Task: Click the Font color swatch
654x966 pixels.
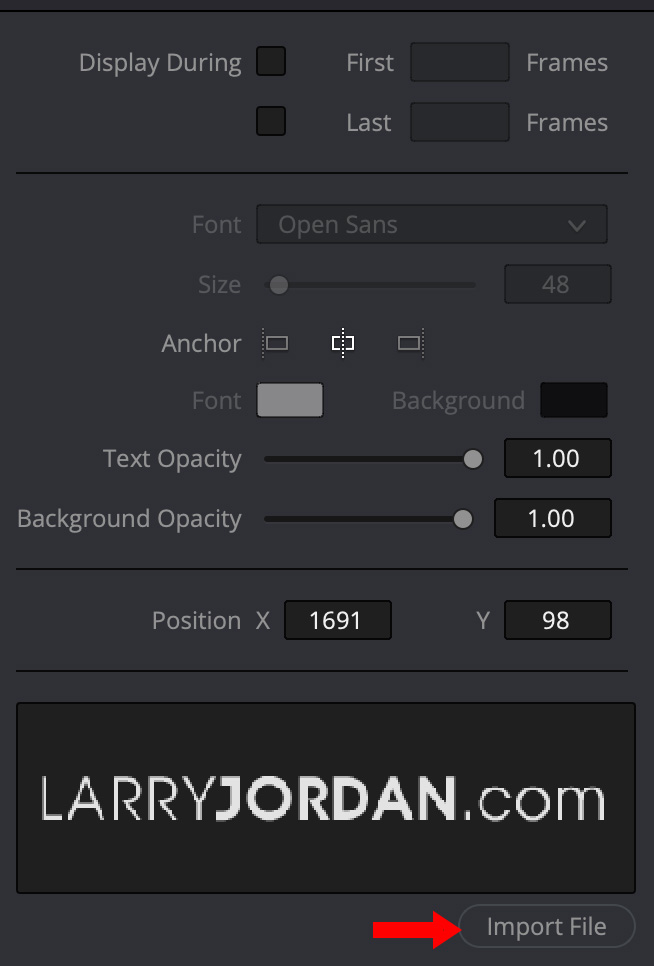Action: 290,400
